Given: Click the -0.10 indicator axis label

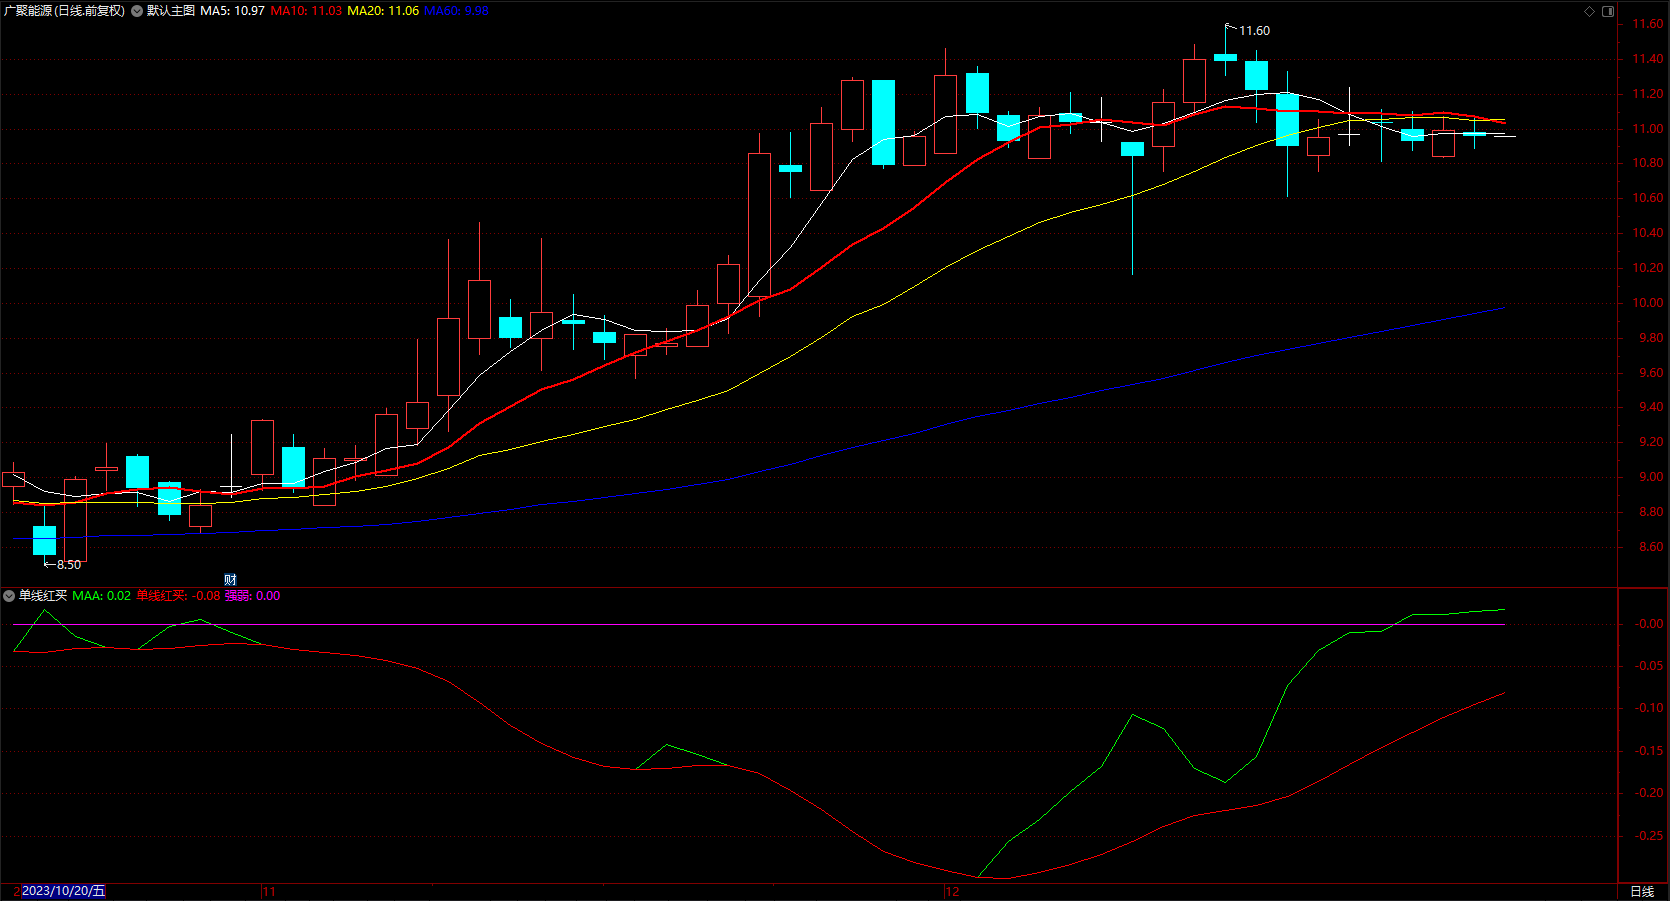Looking at the screenshot, I should click(1649, 708).
